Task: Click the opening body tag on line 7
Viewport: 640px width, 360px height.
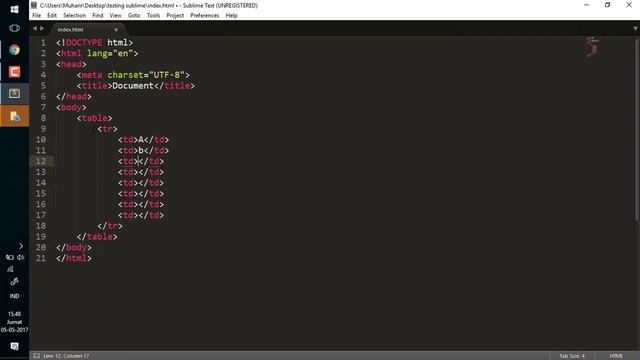Action: (x=71, y=107)
